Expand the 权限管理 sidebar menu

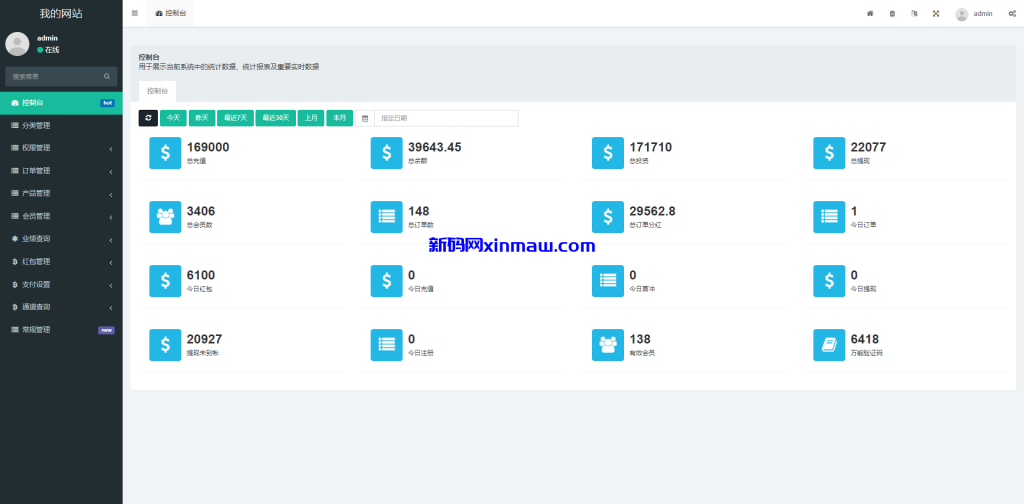[x=60, y=148]
